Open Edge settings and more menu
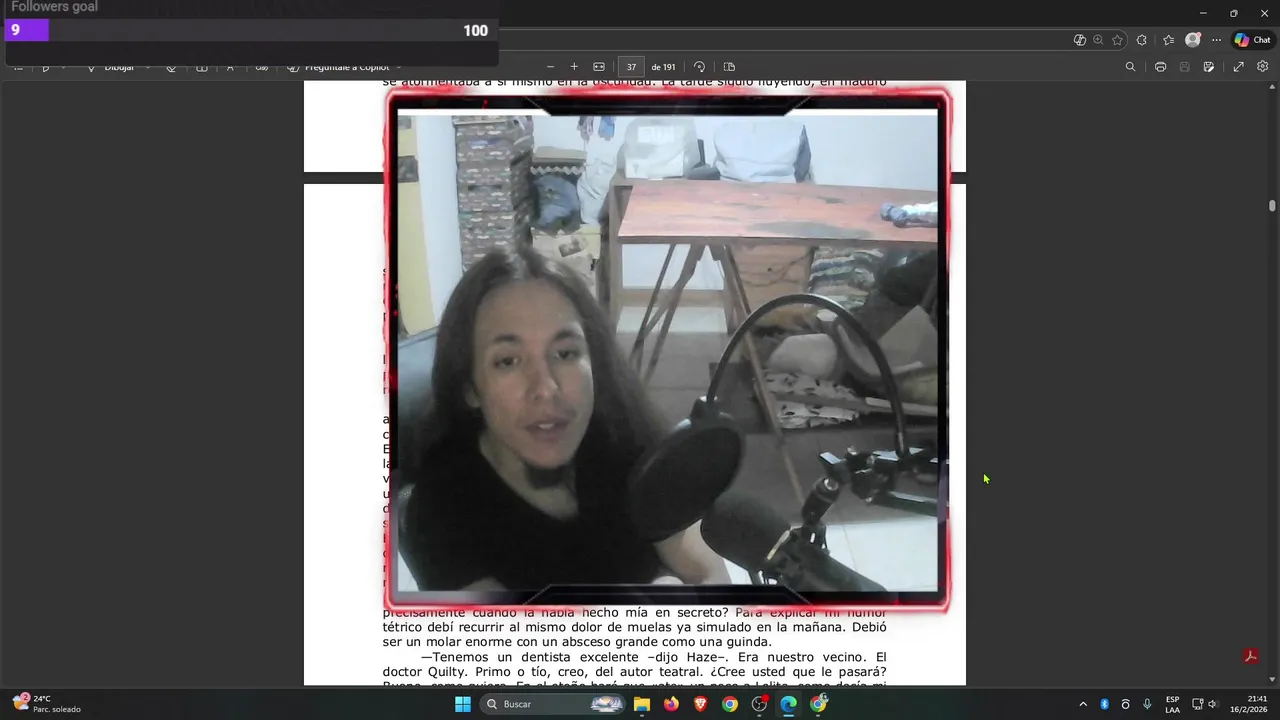The height and width of the screenshot is (720, 1280). [x=1216, y=40]
